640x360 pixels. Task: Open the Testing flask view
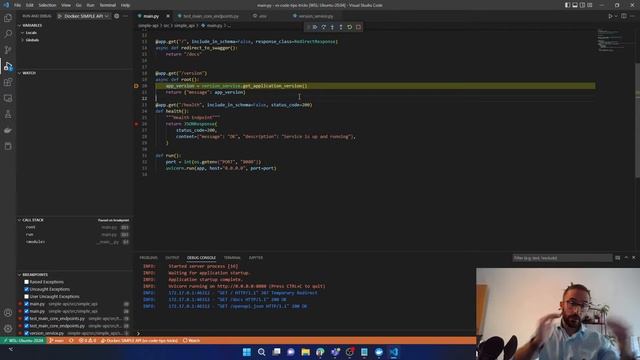point(8,114)
